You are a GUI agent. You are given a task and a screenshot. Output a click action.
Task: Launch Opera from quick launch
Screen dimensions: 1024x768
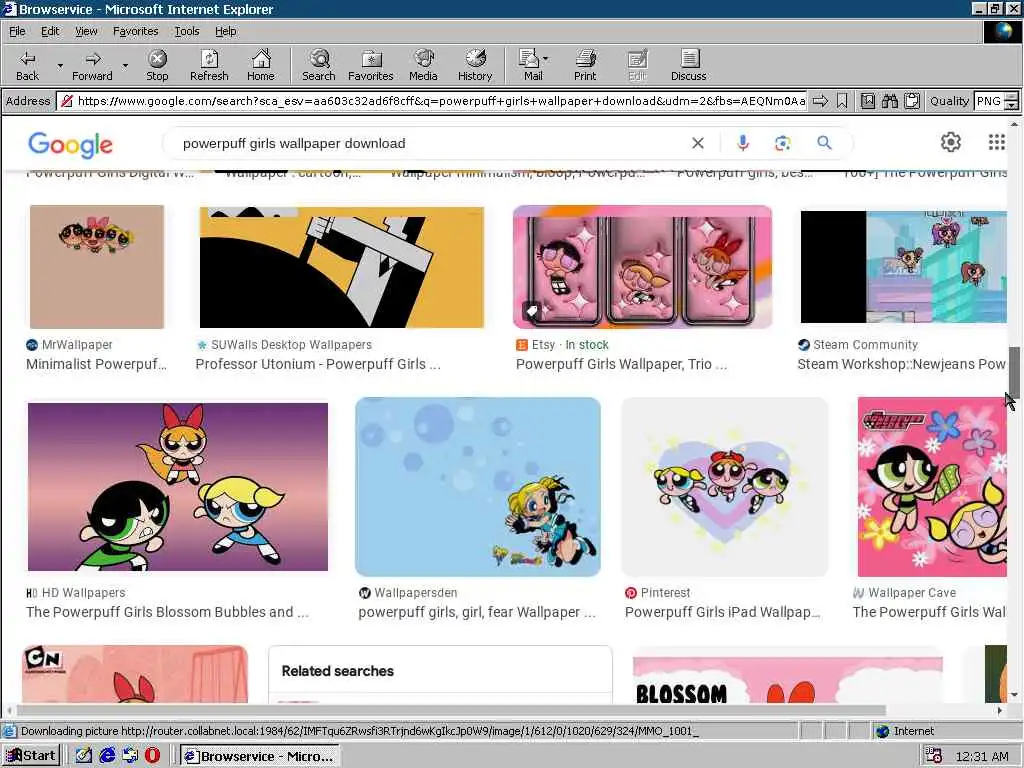pyautogui.click(x=152, y=756)
